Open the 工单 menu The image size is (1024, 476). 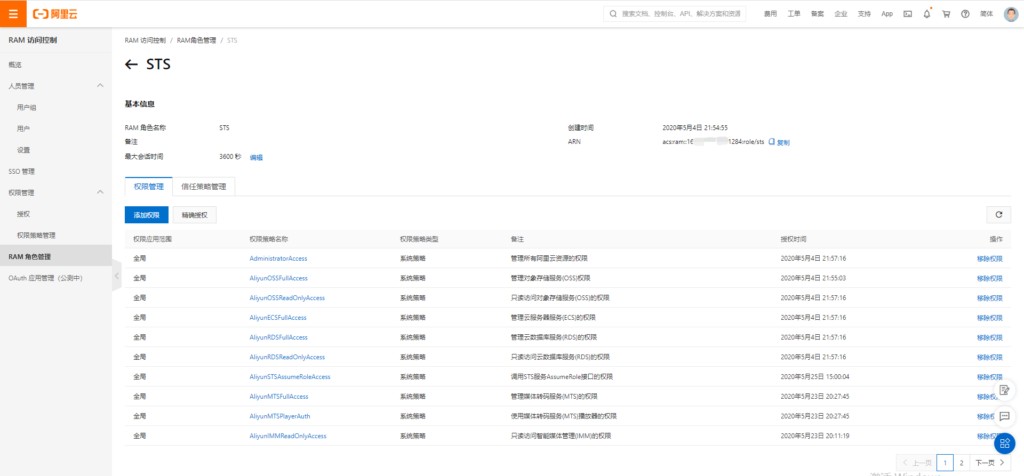pyautogui.click(x=793, y=14)
